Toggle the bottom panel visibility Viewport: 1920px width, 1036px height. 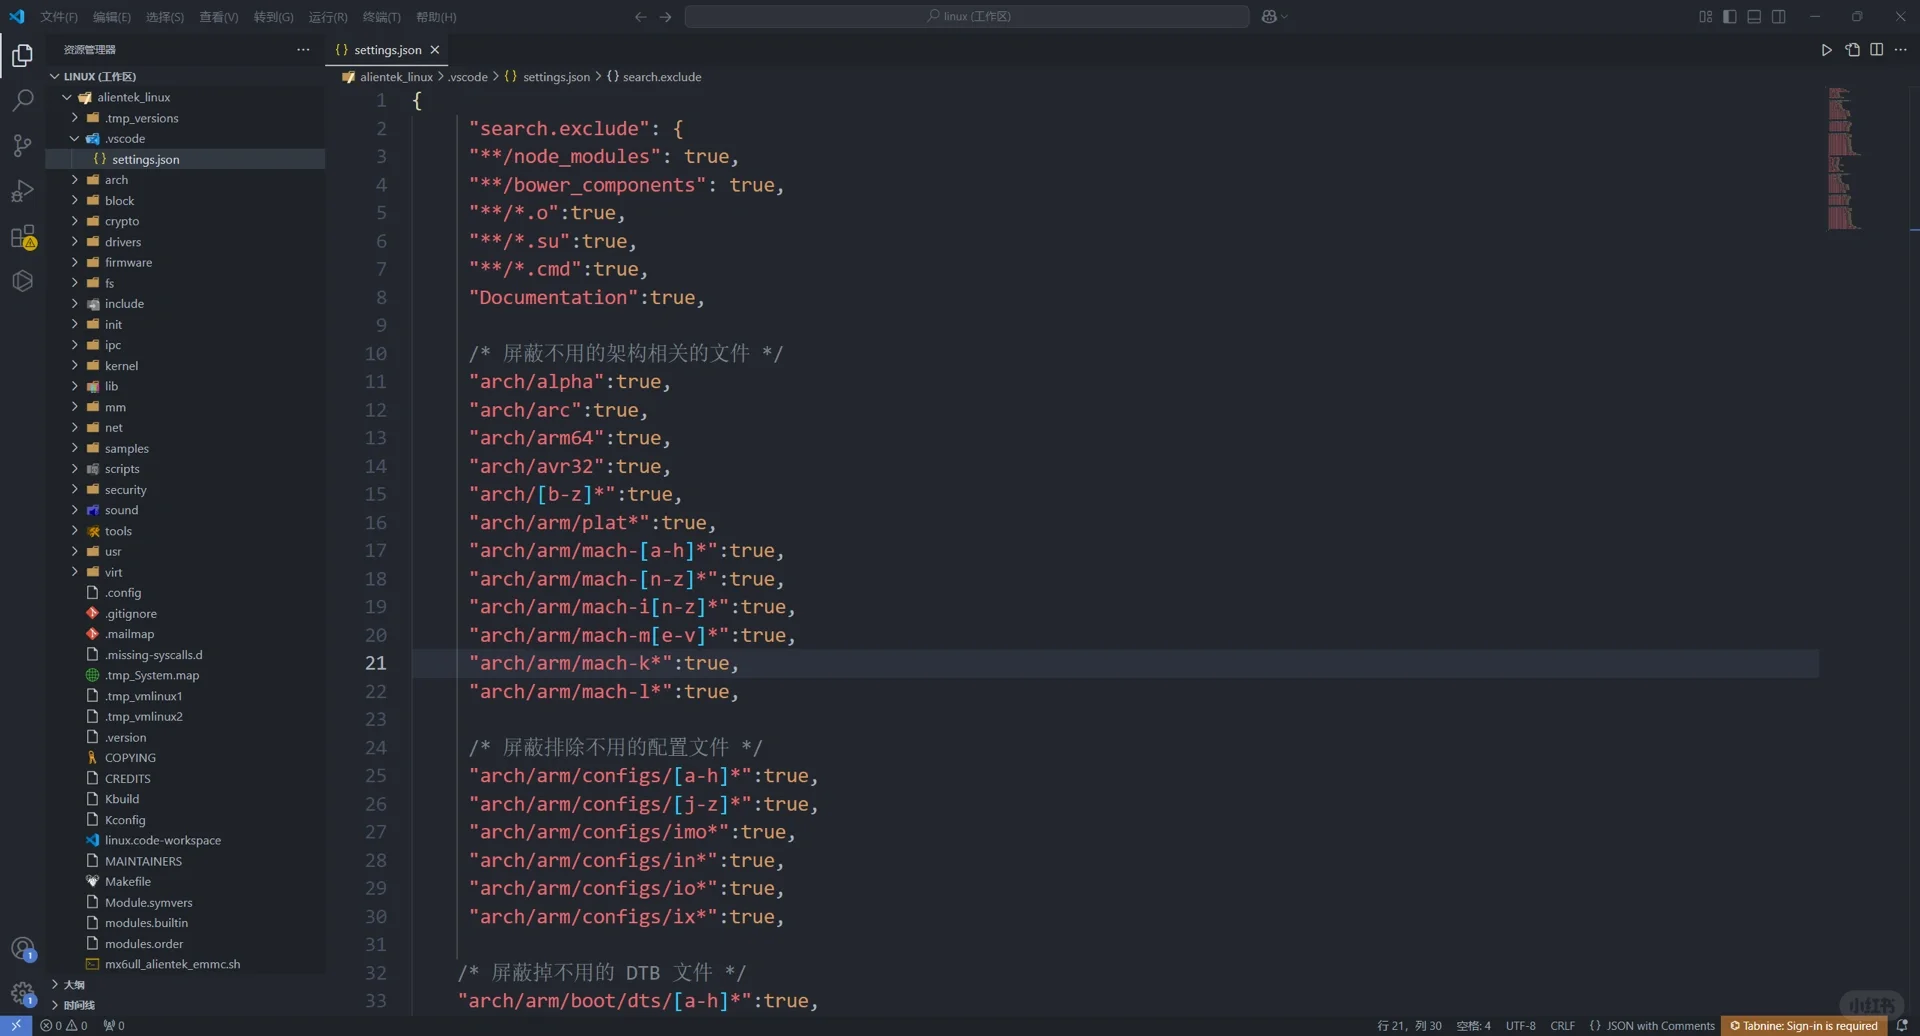[1754, 17]
